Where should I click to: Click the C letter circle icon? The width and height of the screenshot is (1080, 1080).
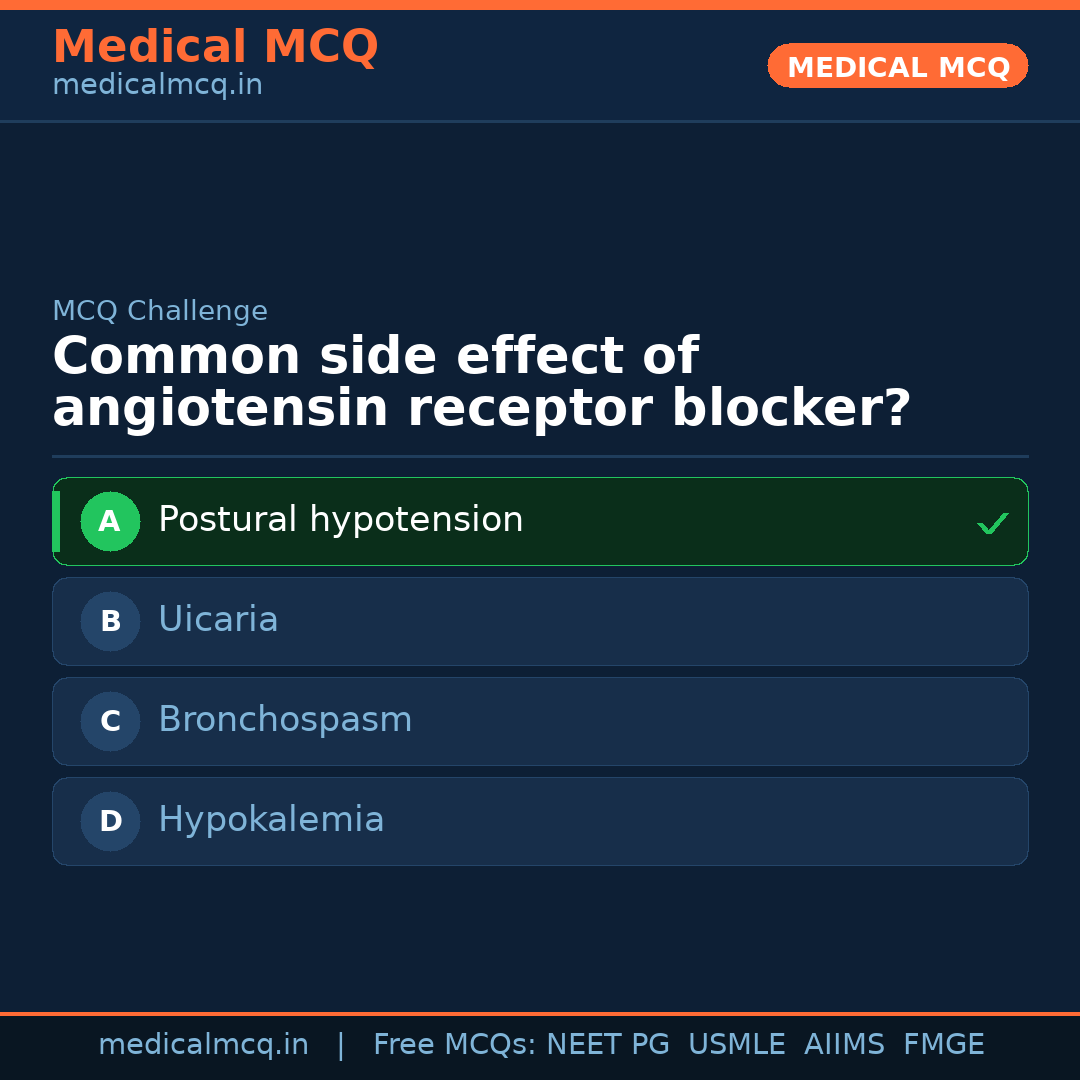pos(110,721)
